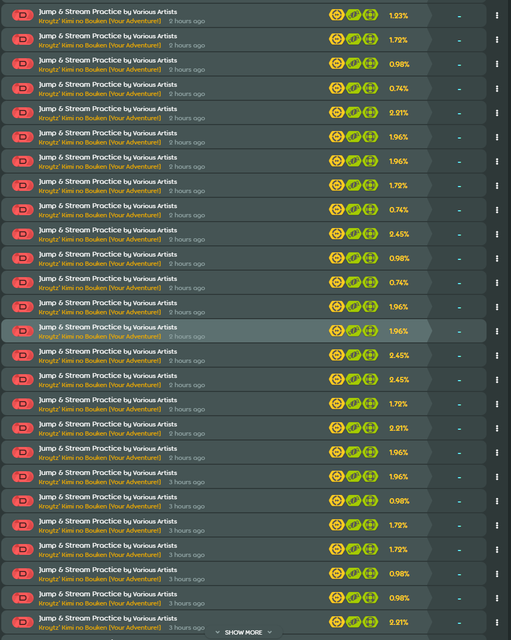The width and height of the screenshot is (511, 640).
Task: Expand the list with SHOW MORE
Action: (x=243, y=633)
